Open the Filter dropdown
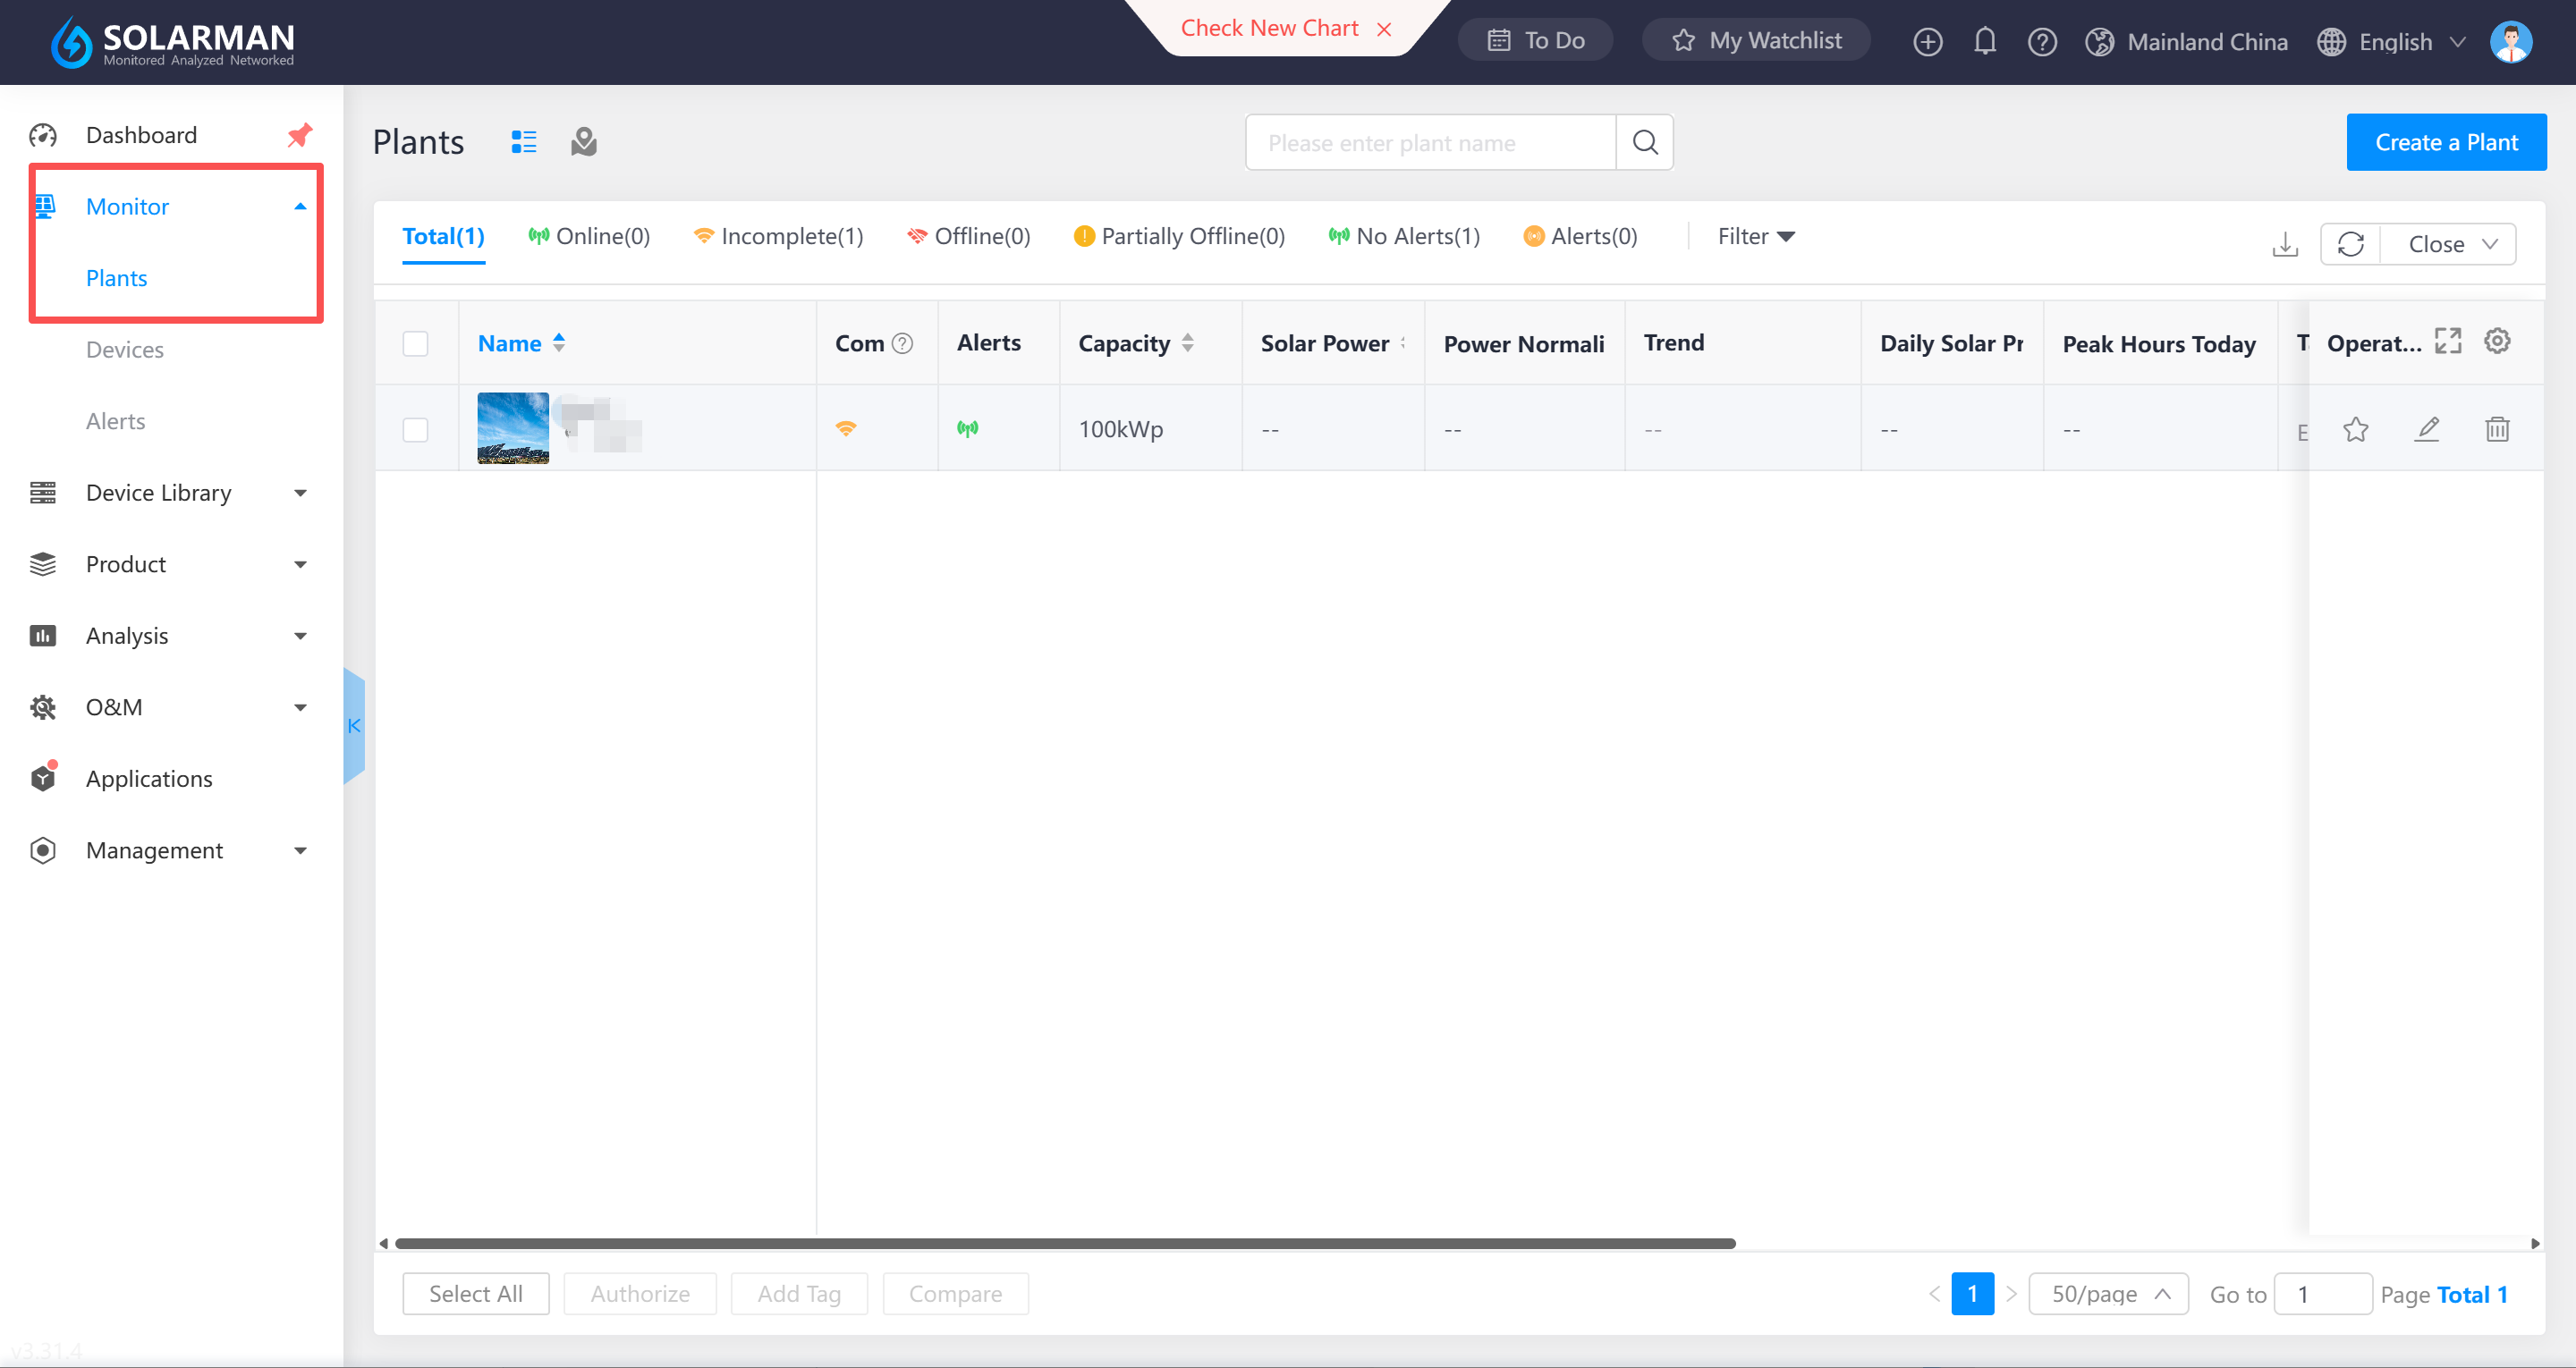The height and width of the screenshot is (1368, 2576). tap(1756, 236)
